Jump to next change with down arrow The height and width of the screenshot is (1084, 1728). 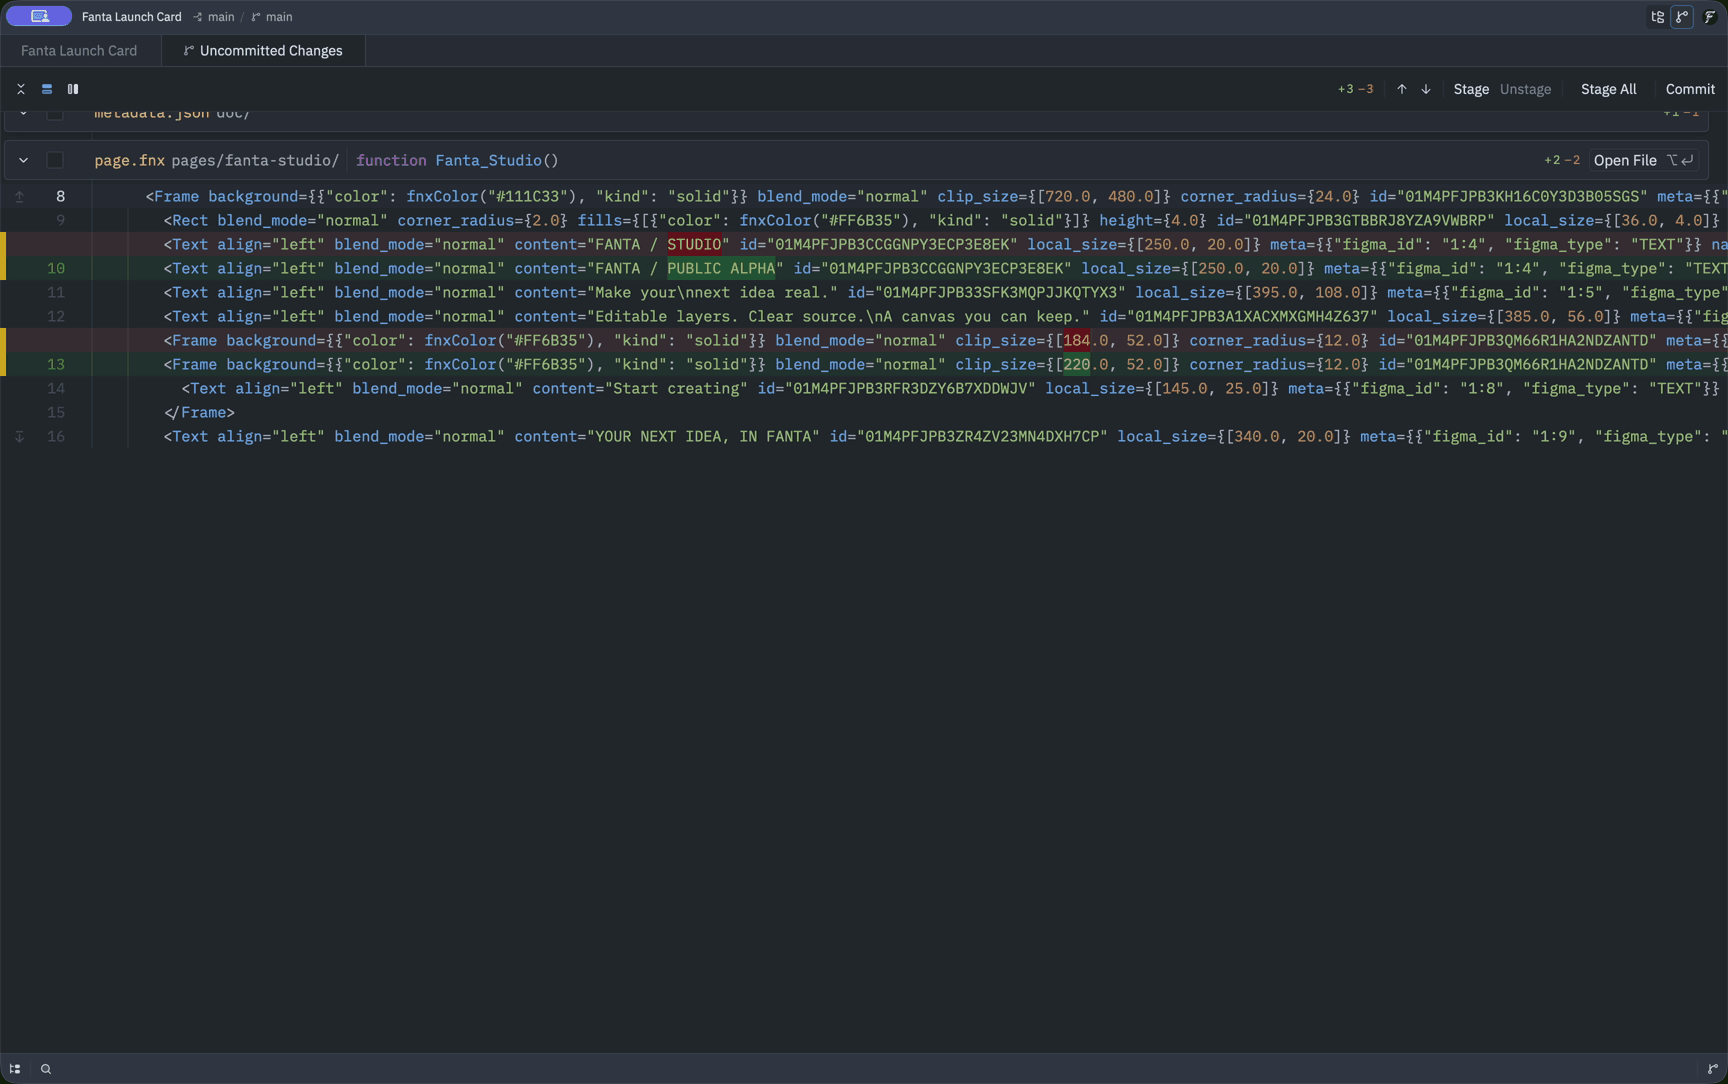click(x=1426, y=89)
